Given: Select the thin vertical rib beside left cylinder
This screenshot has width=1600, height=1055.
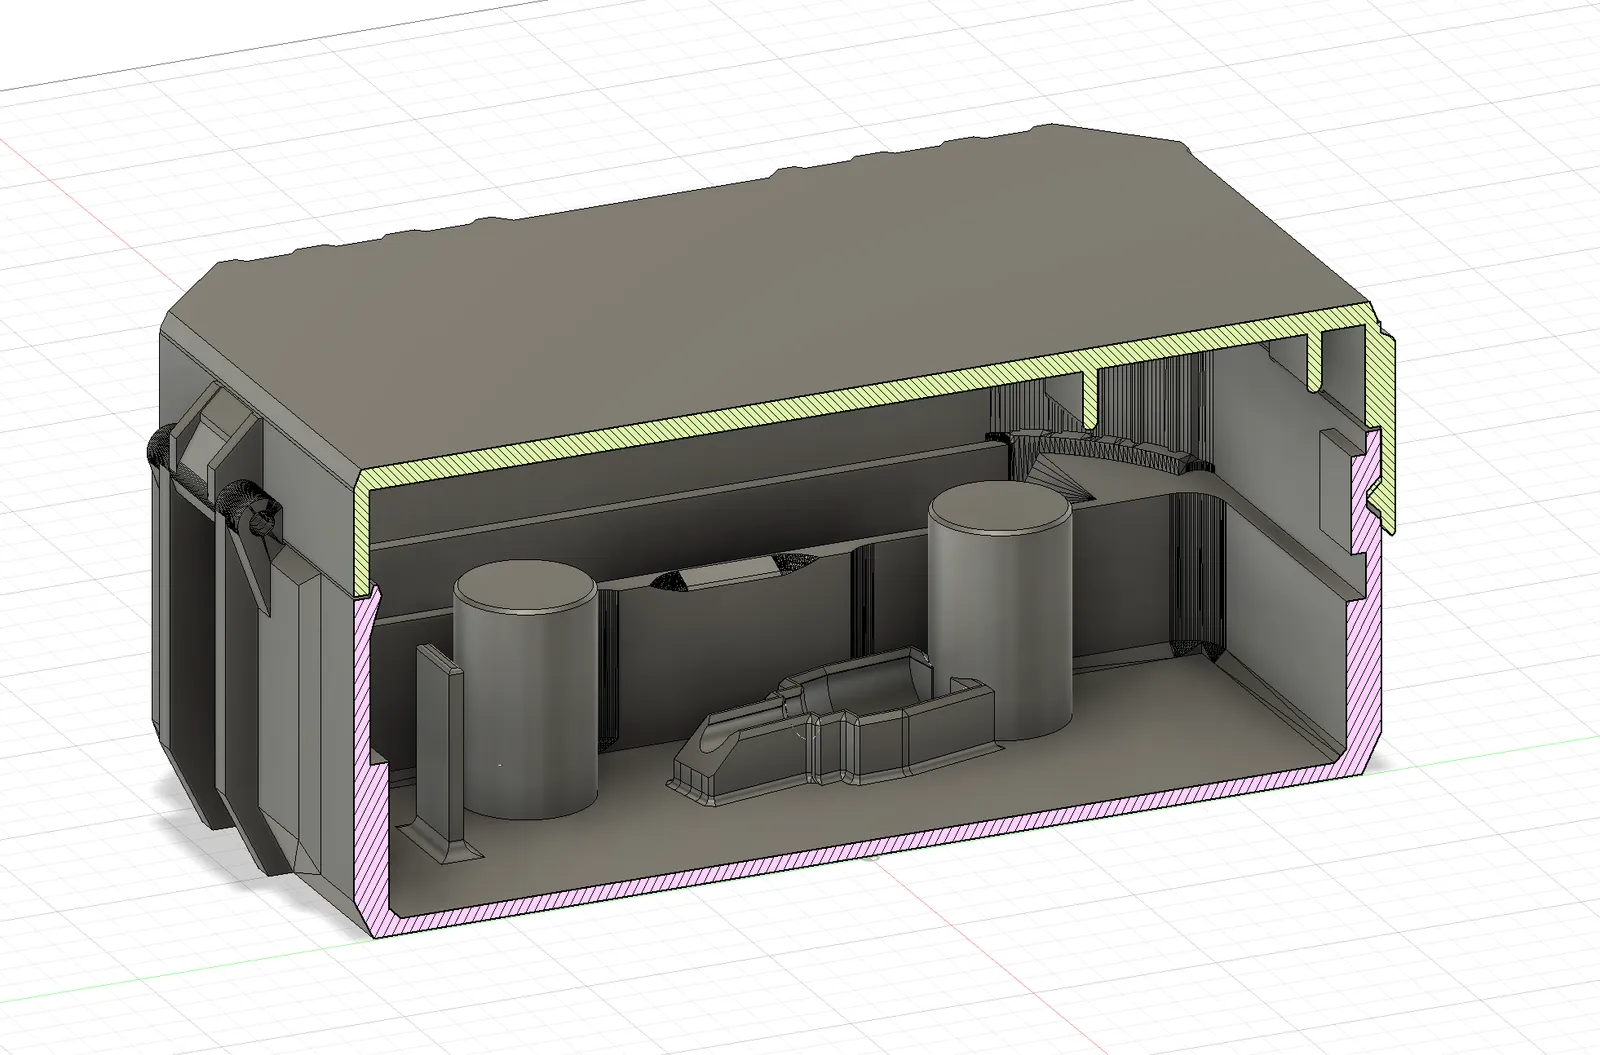Looking at the screenshot, I should point(440,750).
